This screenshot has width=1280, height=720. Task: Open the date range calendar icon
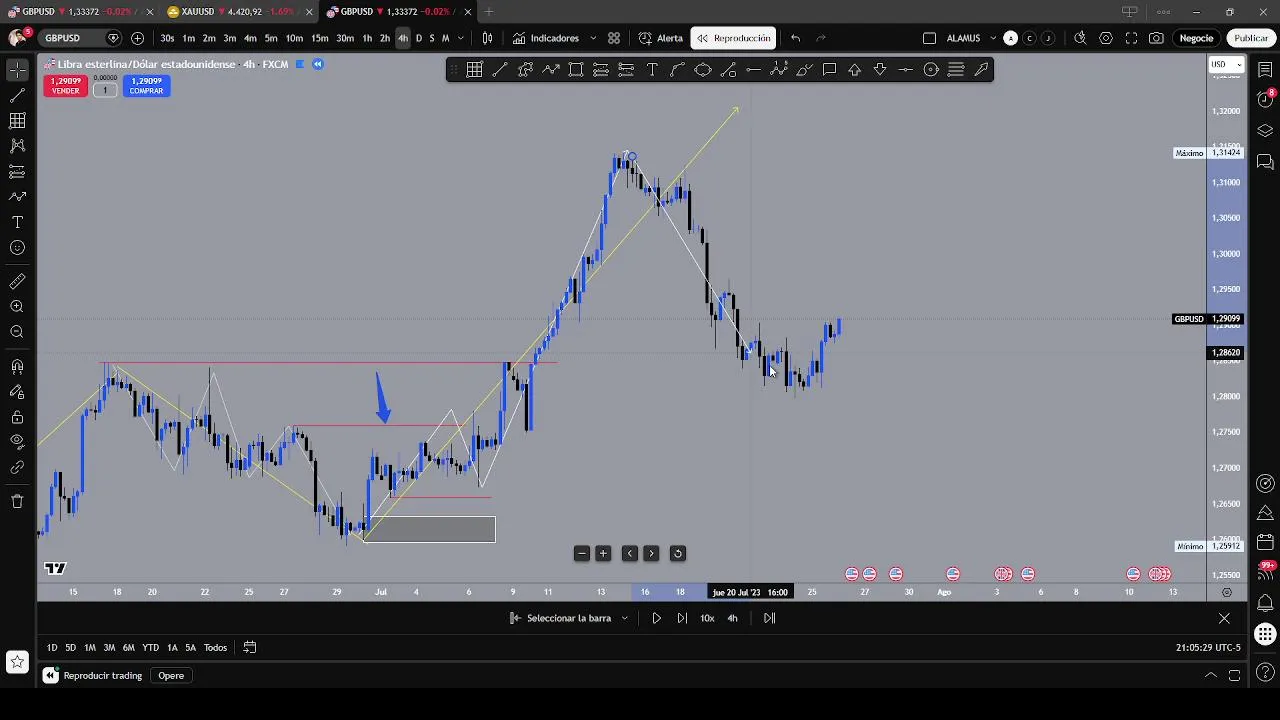tap(250, 647)
